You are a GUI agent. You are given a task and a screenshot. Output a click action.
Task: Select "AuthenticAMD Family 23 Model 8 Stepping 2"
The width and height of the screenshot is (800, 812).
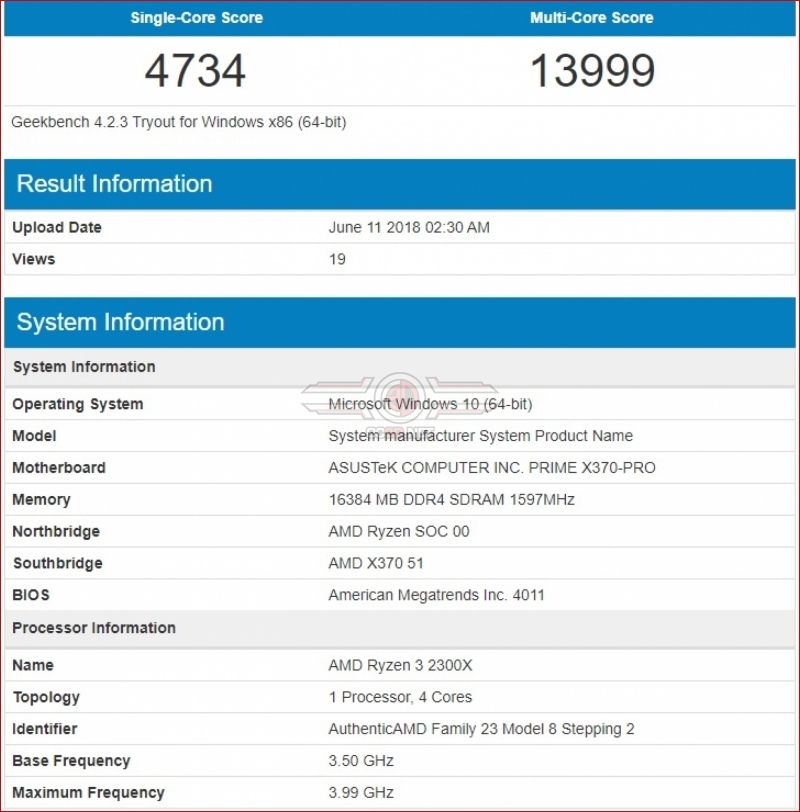pyautogui.click(x=482, y=729)
